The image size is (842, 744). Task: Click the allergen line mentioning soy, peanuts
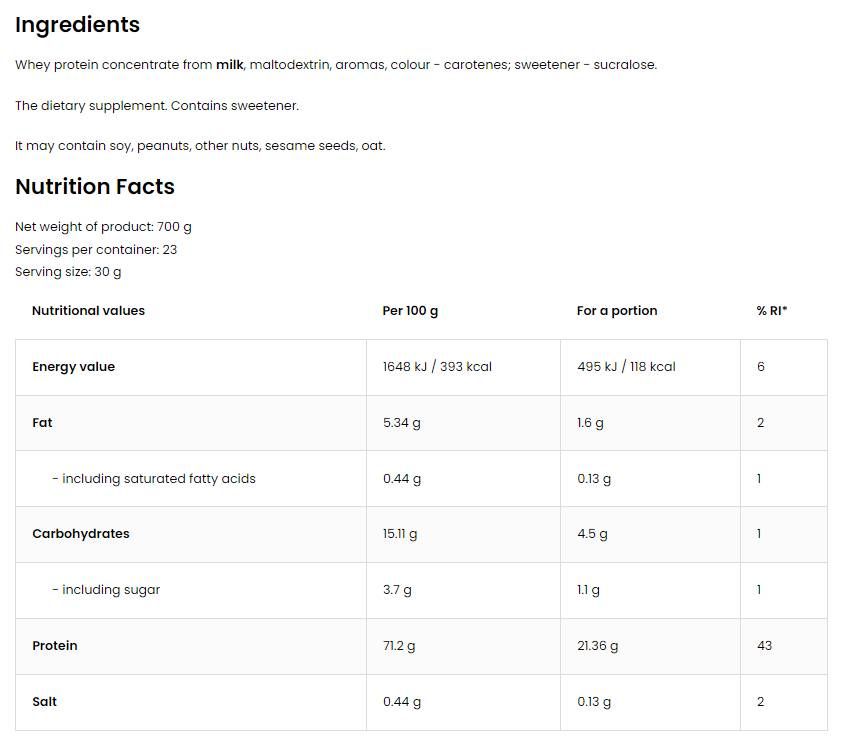(x=200, y=146)
